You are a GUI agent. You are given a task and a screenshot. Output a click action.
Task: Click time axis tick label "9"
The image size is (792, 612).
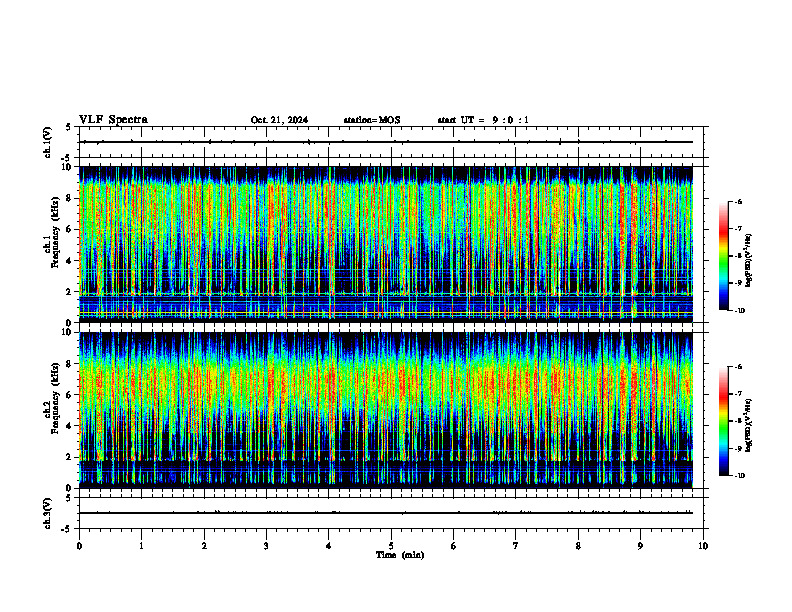(640, 546)
